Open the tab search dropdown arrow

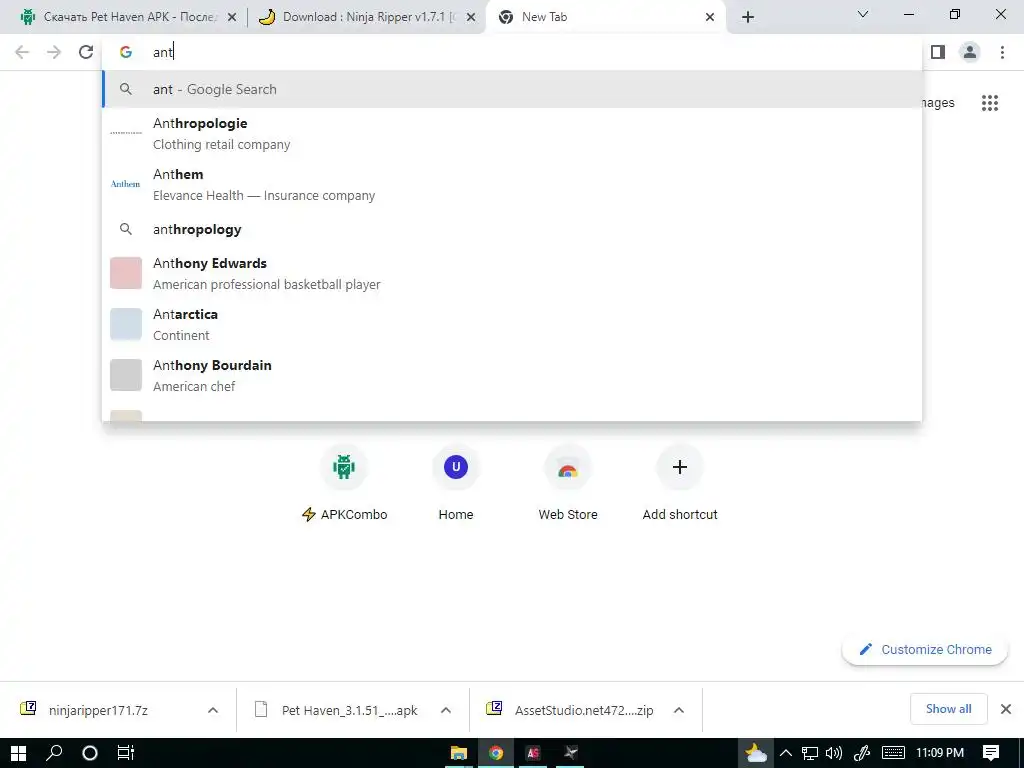863,14
